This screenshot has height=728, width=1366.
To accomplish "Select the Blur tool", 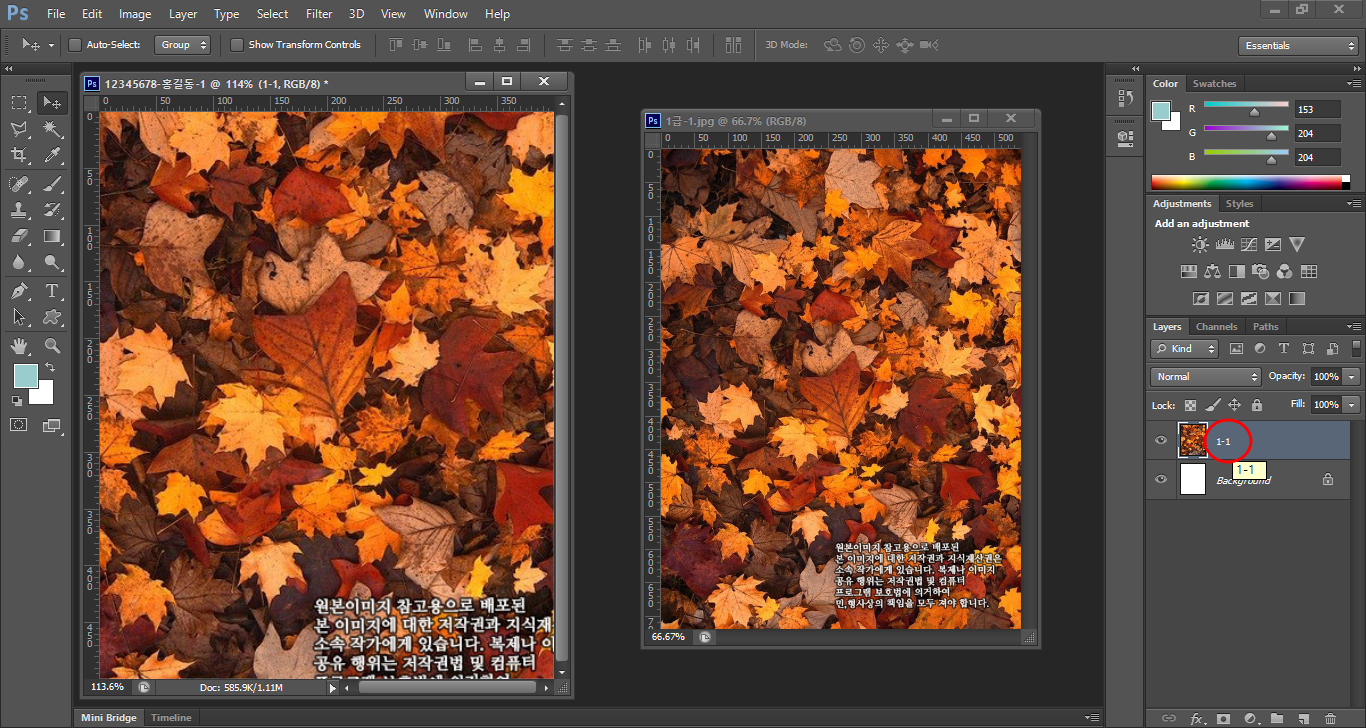I will (19, 263).
